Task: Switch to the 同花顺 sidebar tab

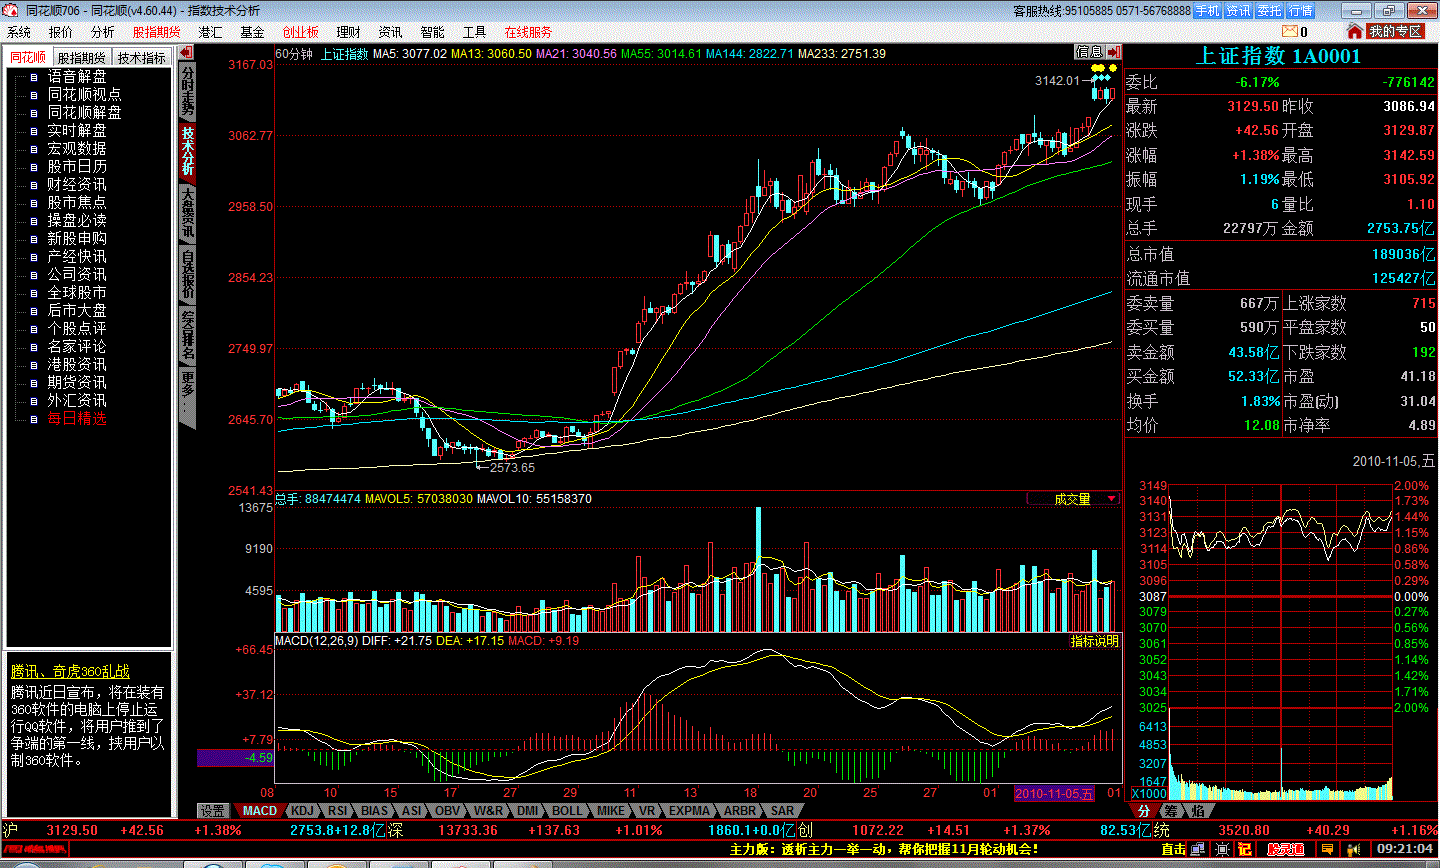Action: coord(28,57)
